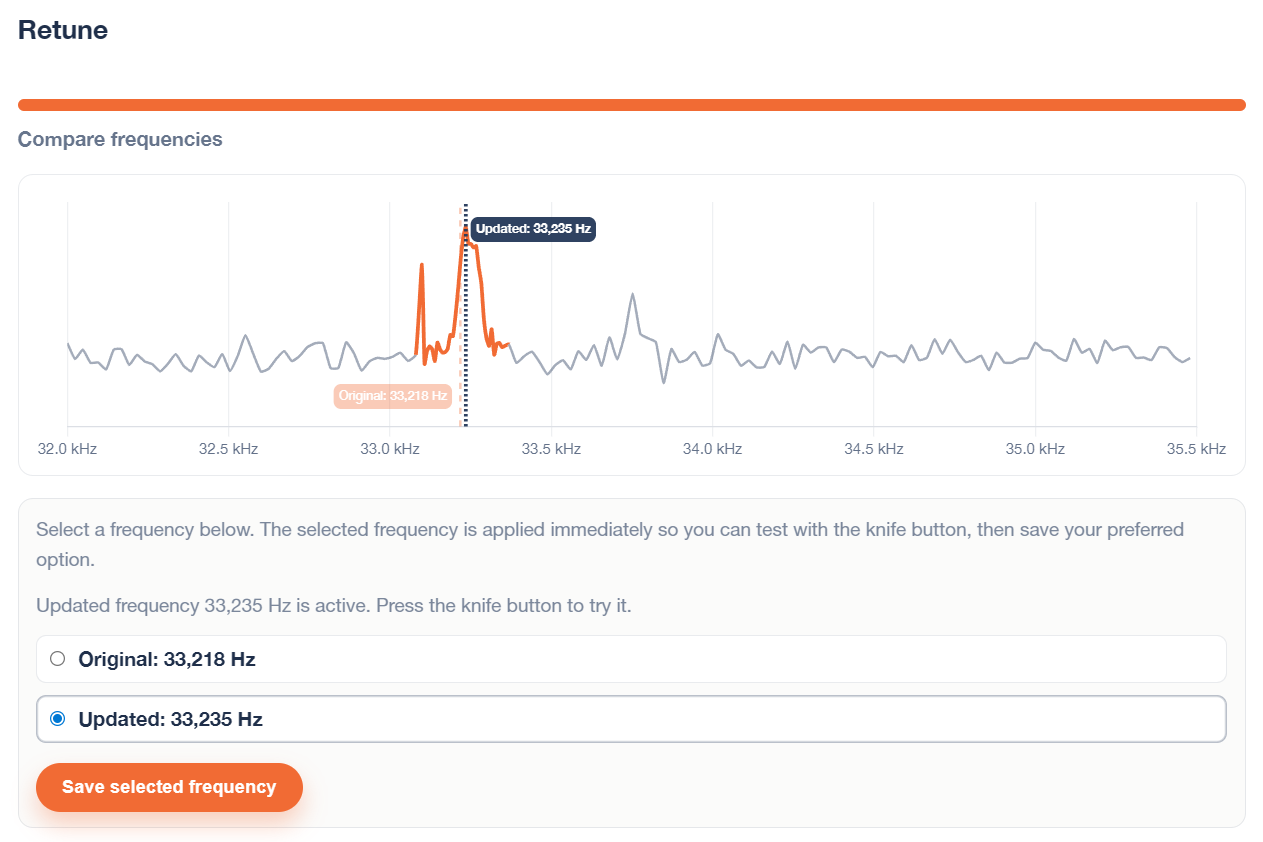Click Save selected frequency button

click(169, 787)
